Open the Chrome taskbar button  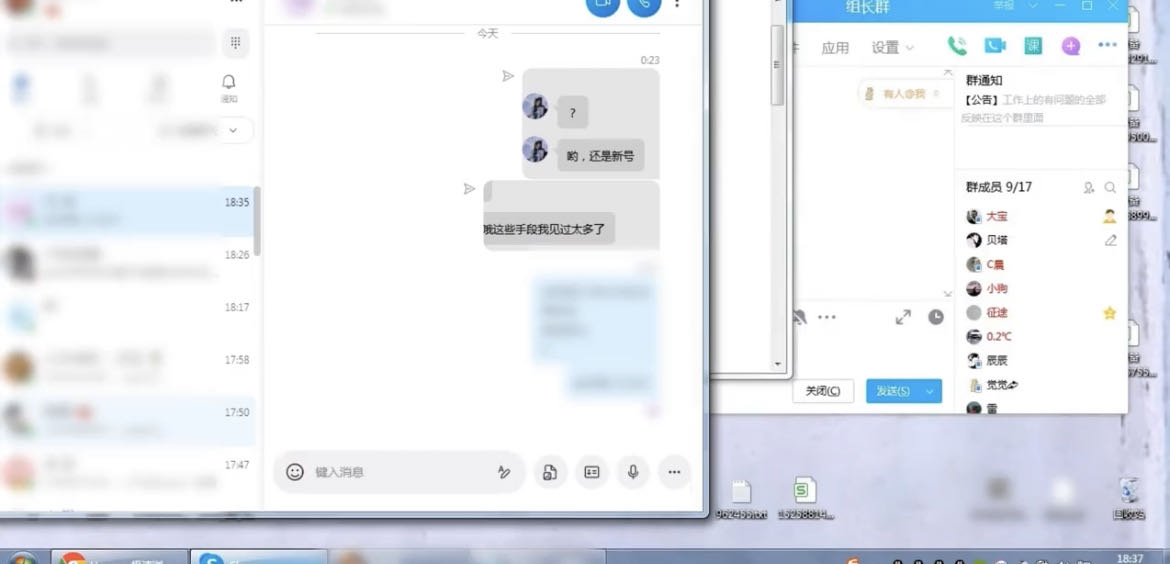pyautogui.click(x=119, y=557)
